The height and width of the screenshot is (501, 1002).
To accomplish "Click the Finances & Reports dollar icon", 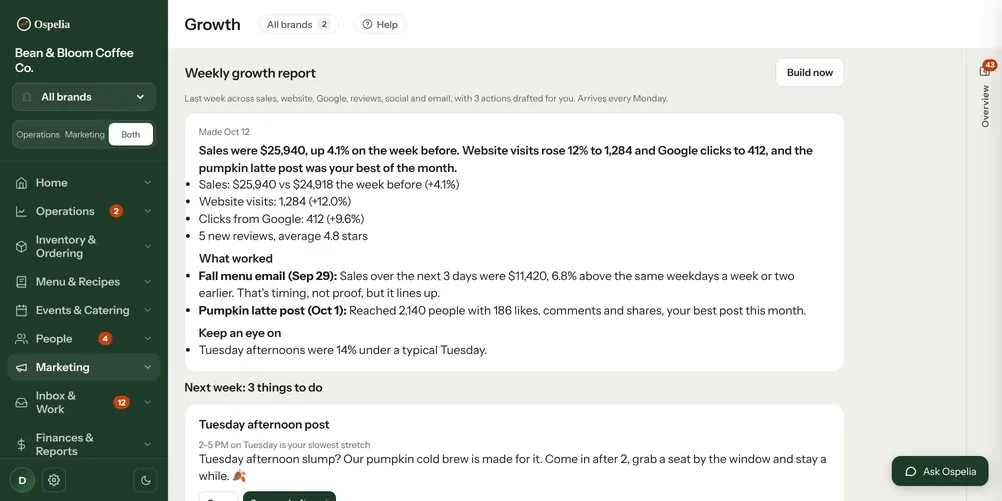I will click(21, 444).
